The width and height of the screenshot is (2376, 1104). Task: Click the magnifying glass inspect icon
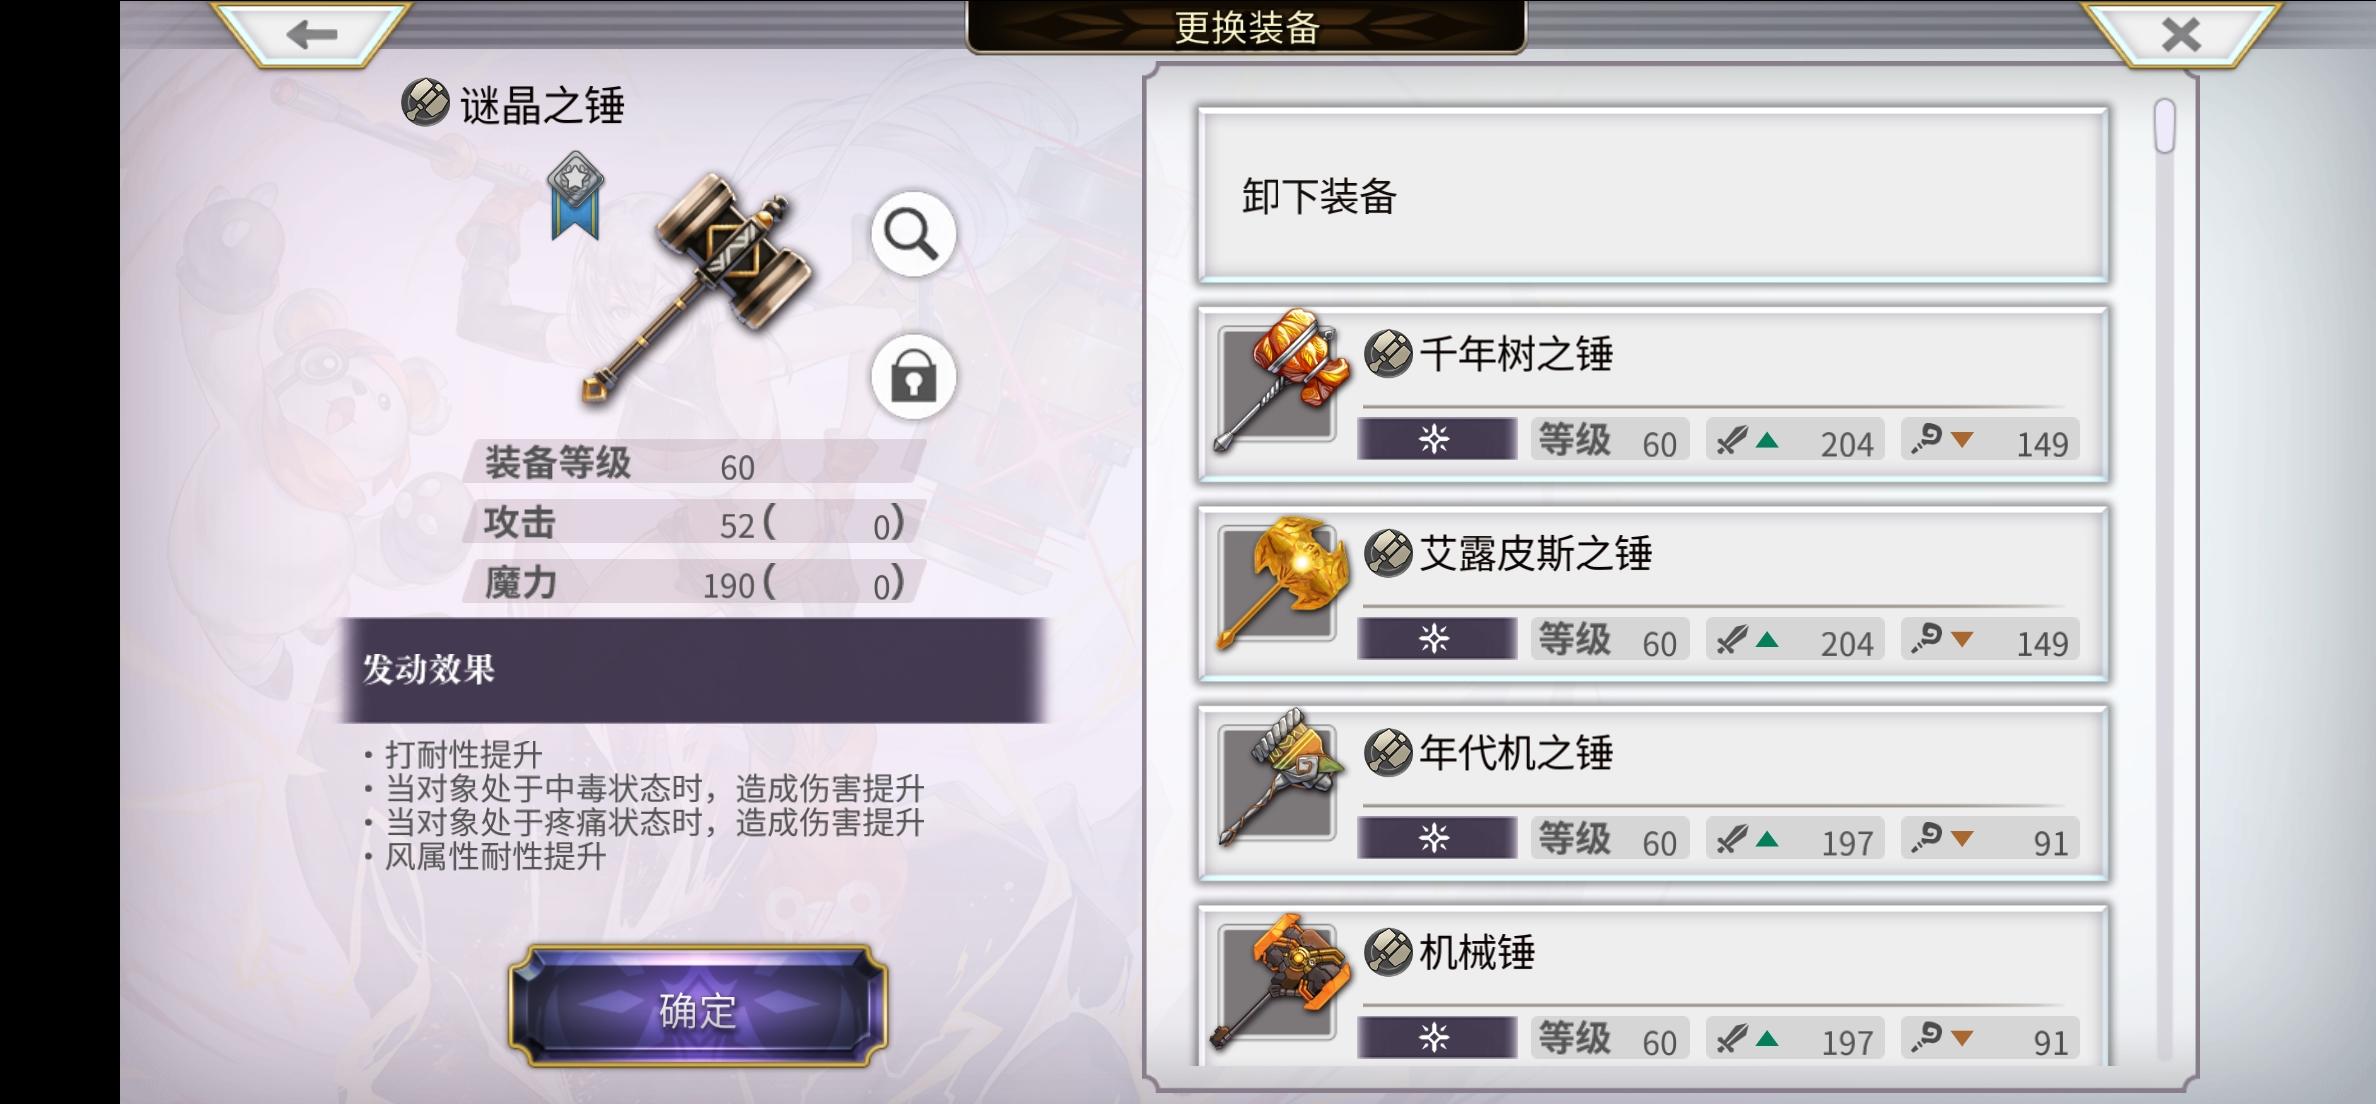pyautogui.click(x=913, y=235)
